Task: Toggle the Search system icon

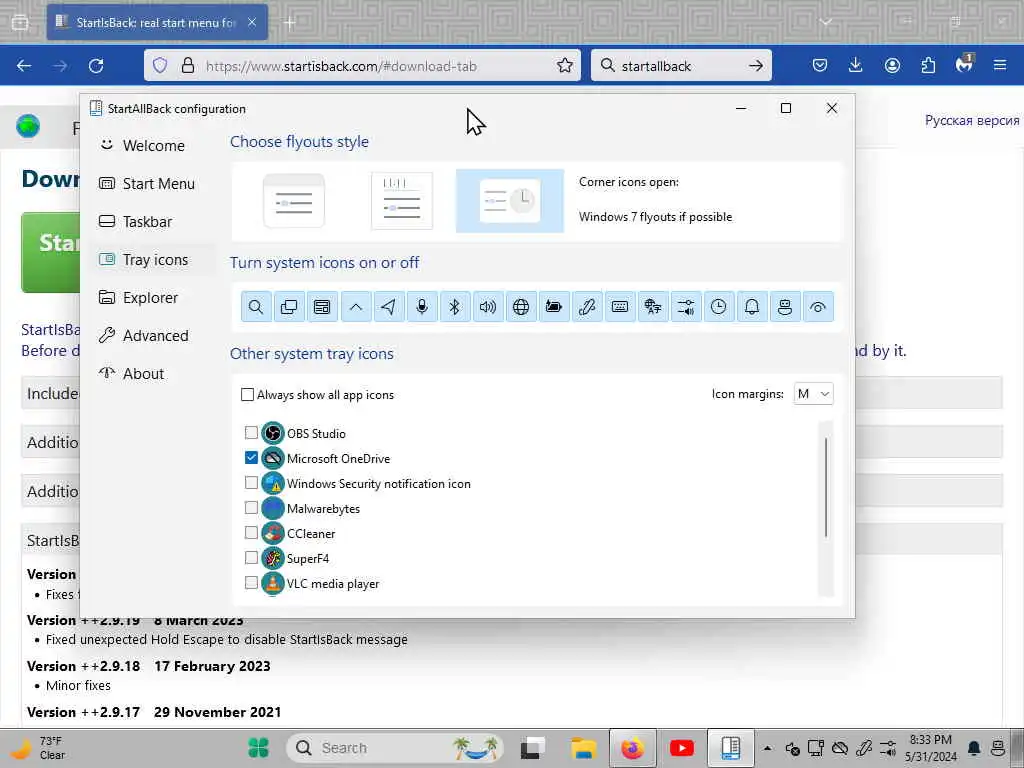Action: (256, 307)
